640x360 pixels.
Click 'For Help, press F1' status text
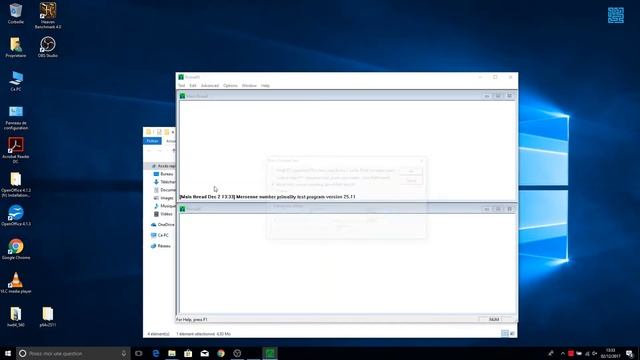click(192, 320)
